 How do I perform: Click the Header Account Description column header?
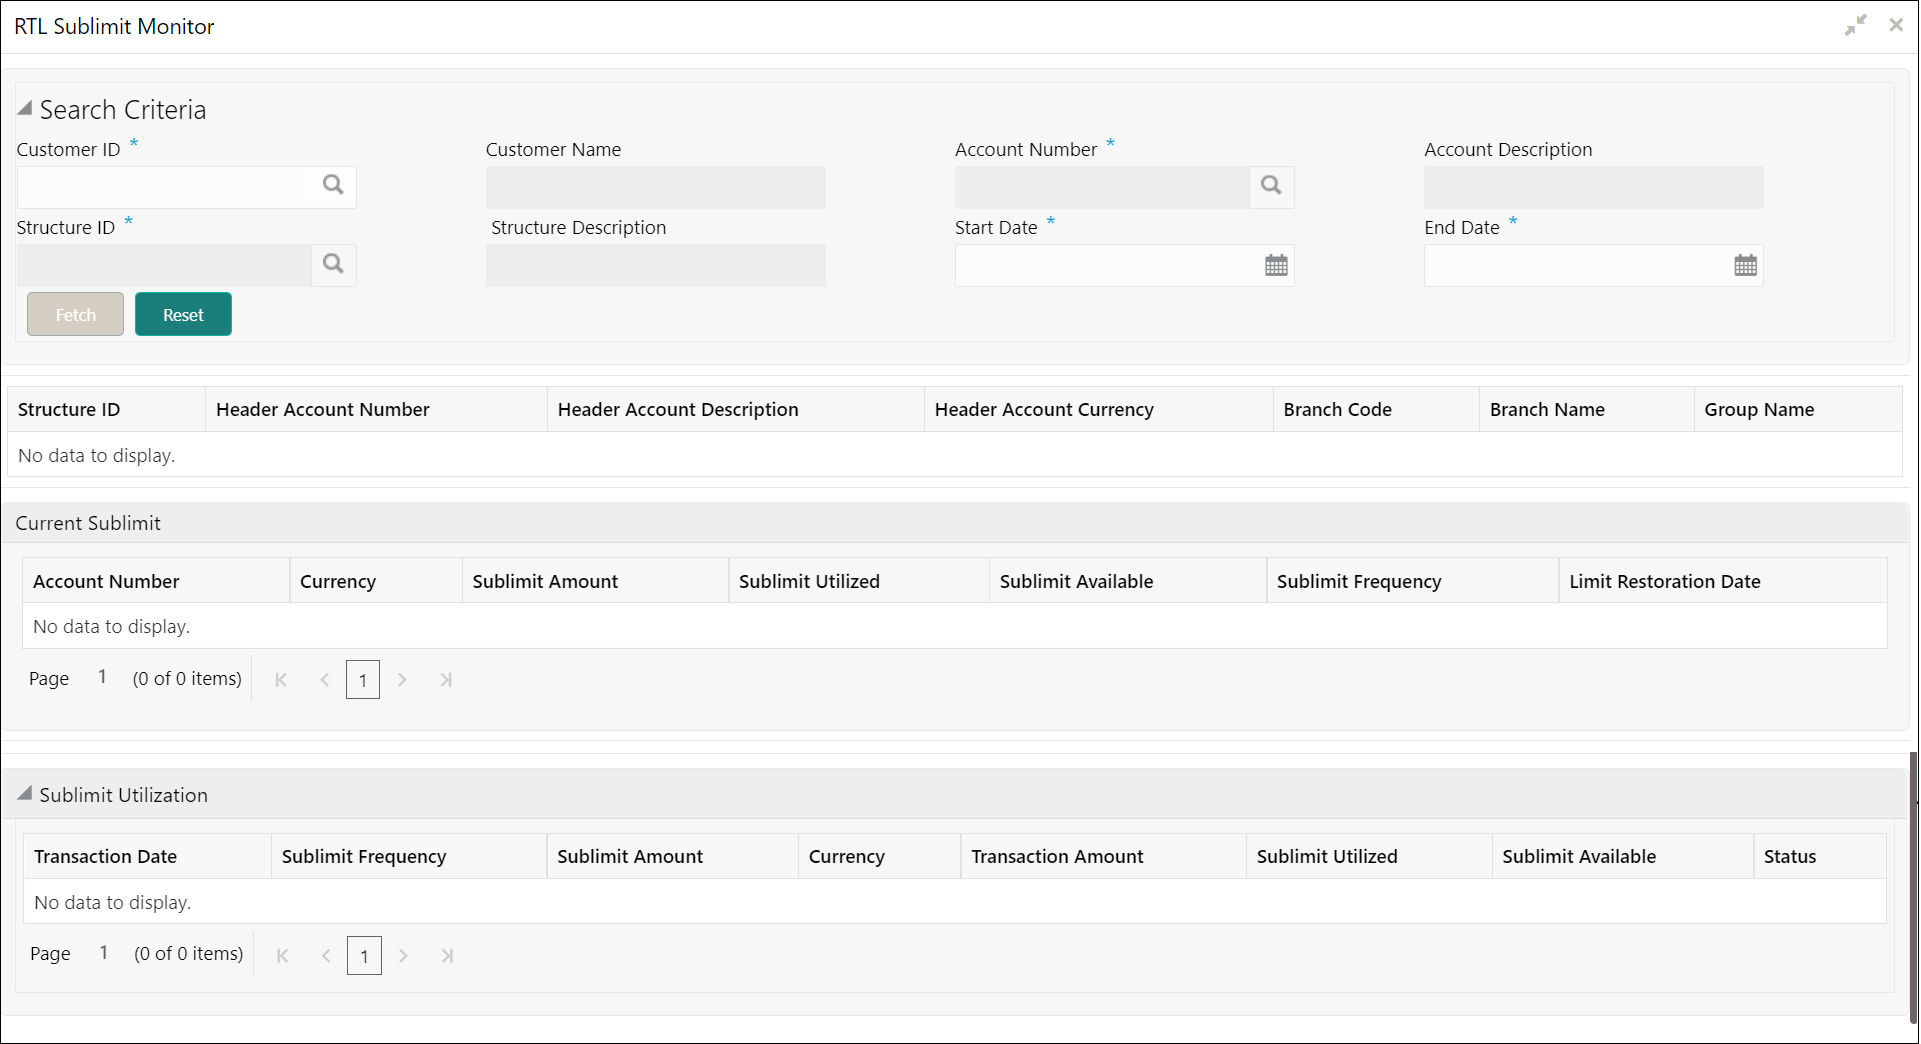[x=735, y=409]
